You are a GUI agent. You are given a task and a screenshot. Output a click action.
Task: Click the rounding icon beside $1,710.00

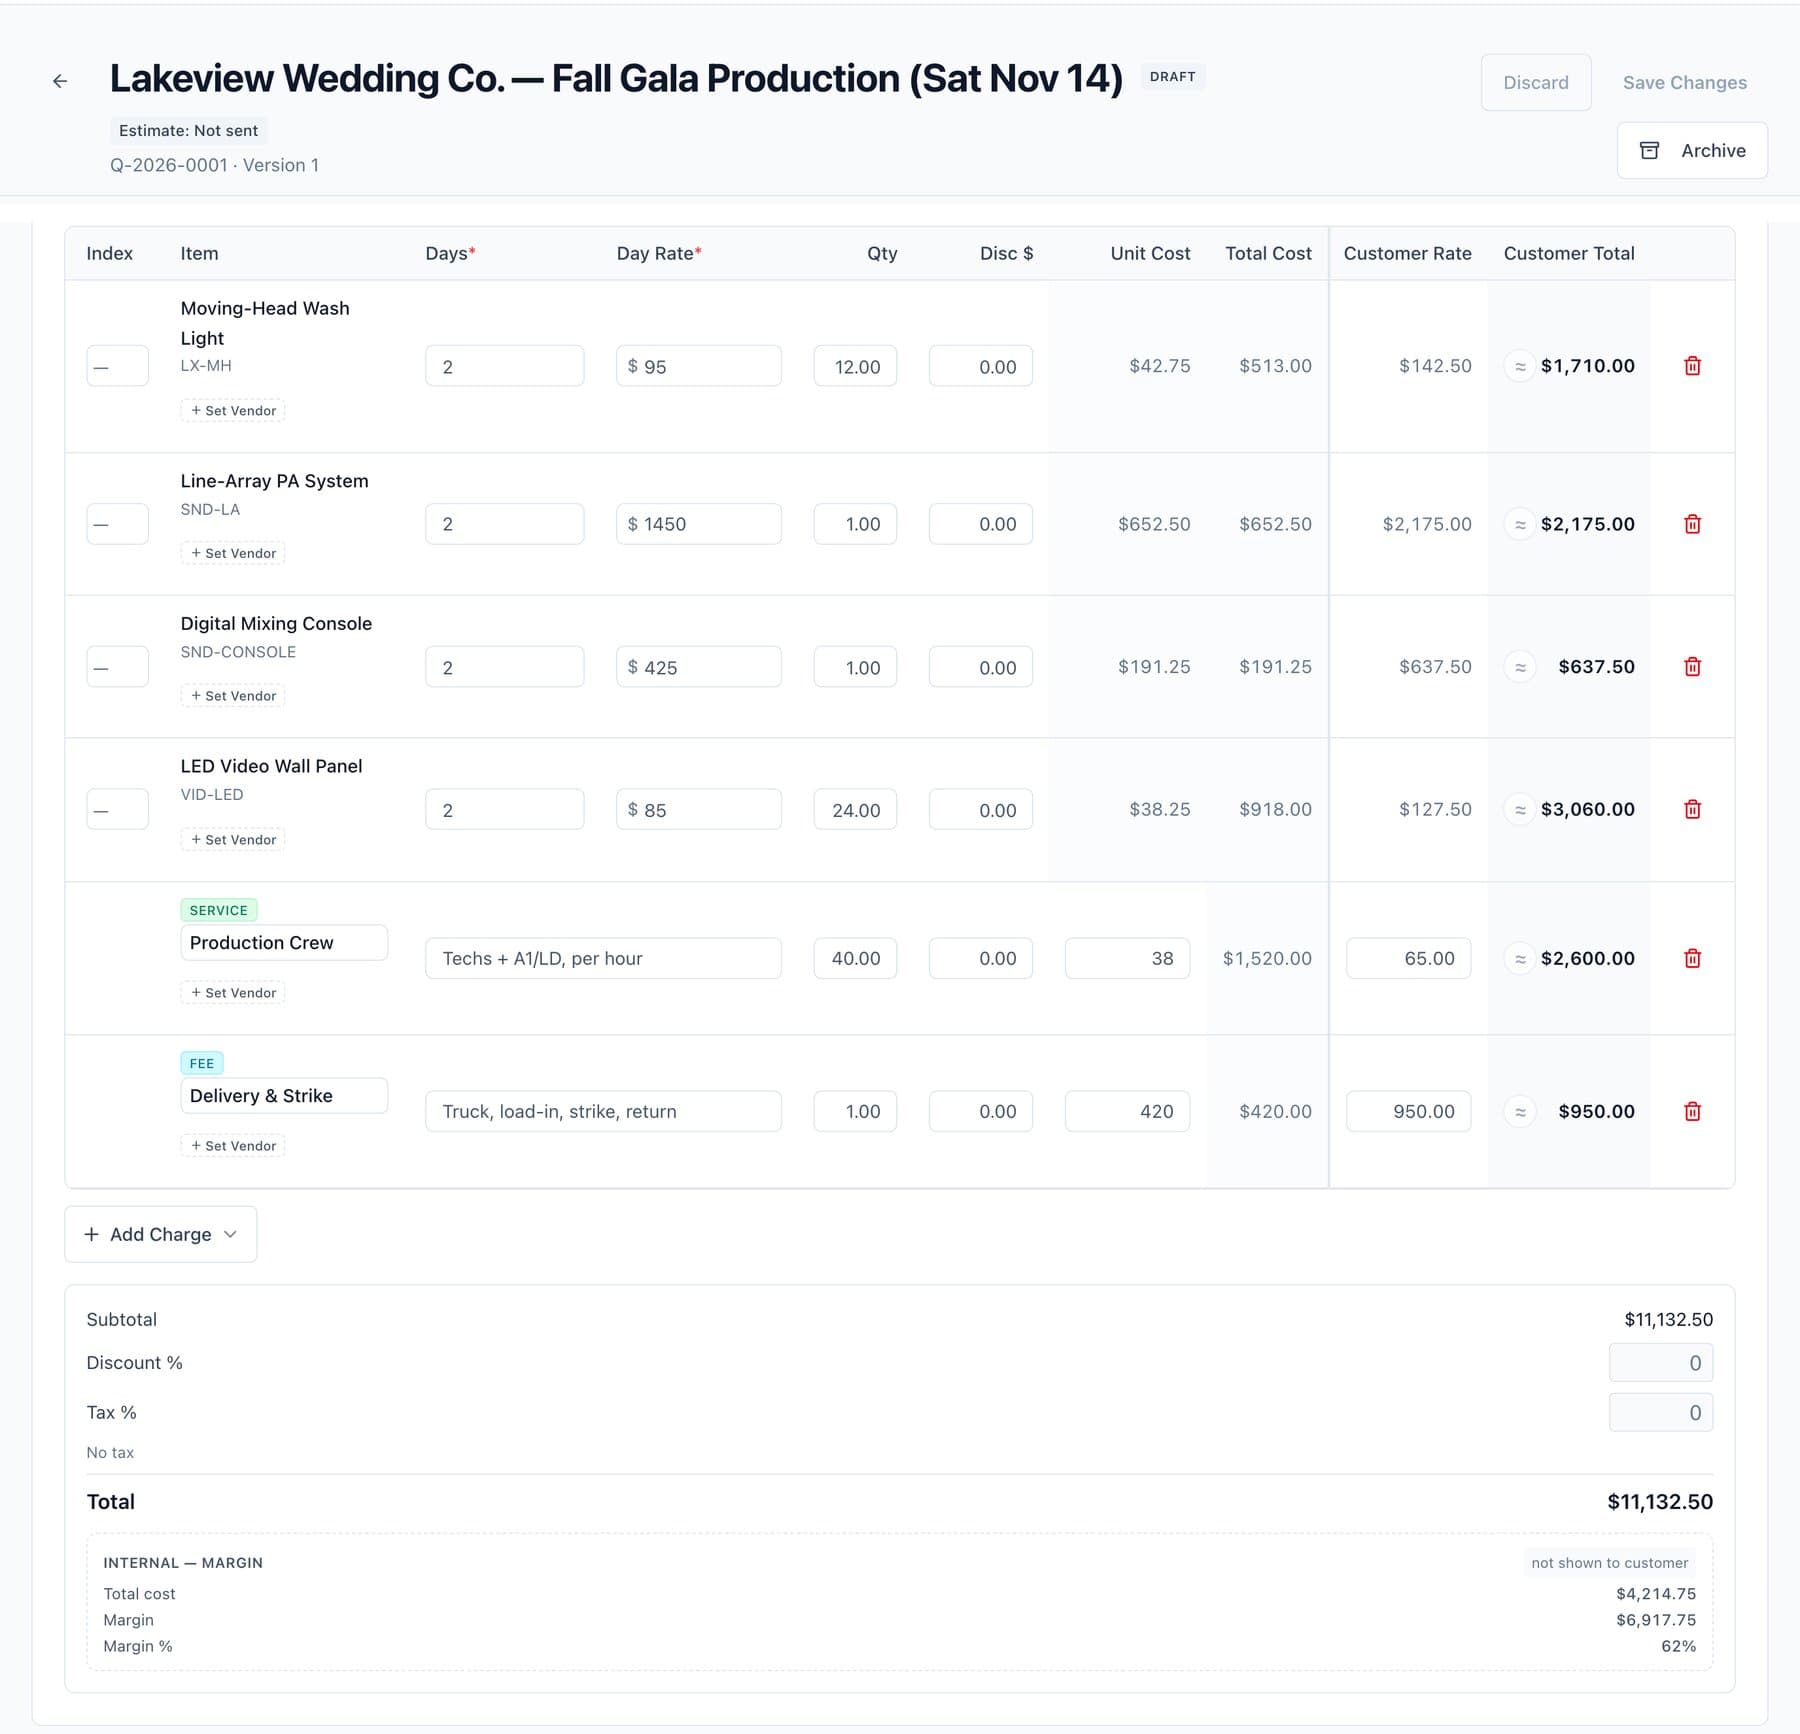[x=1520, y=366]
